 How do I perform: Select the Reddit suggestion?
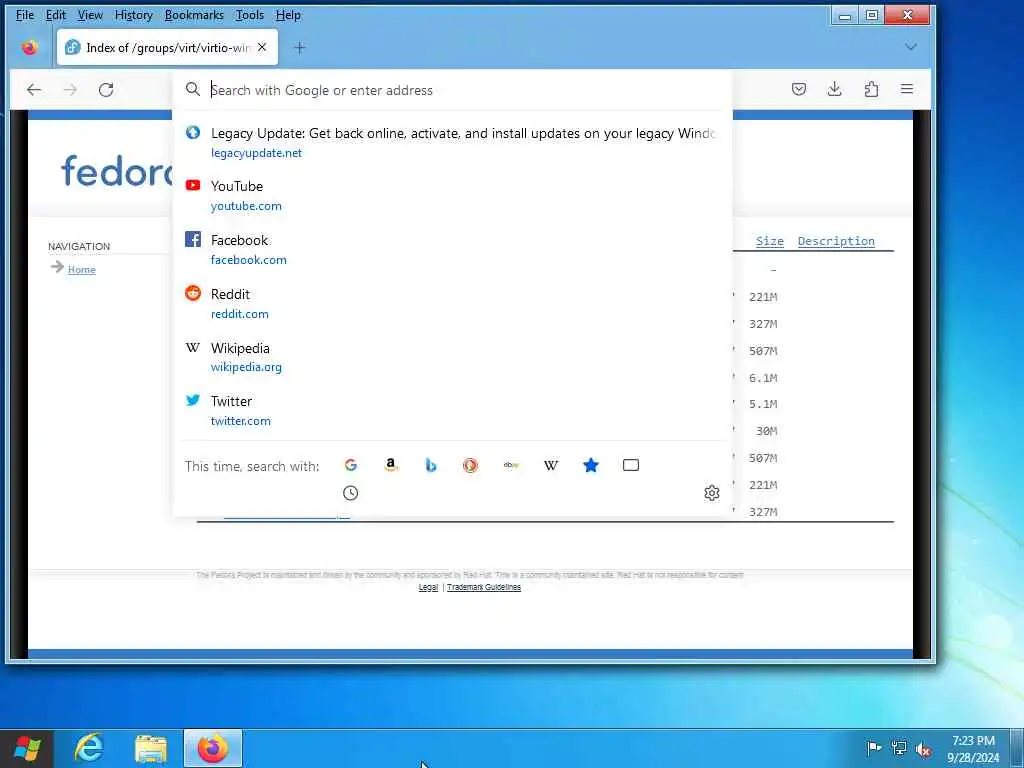coord(452,304)
